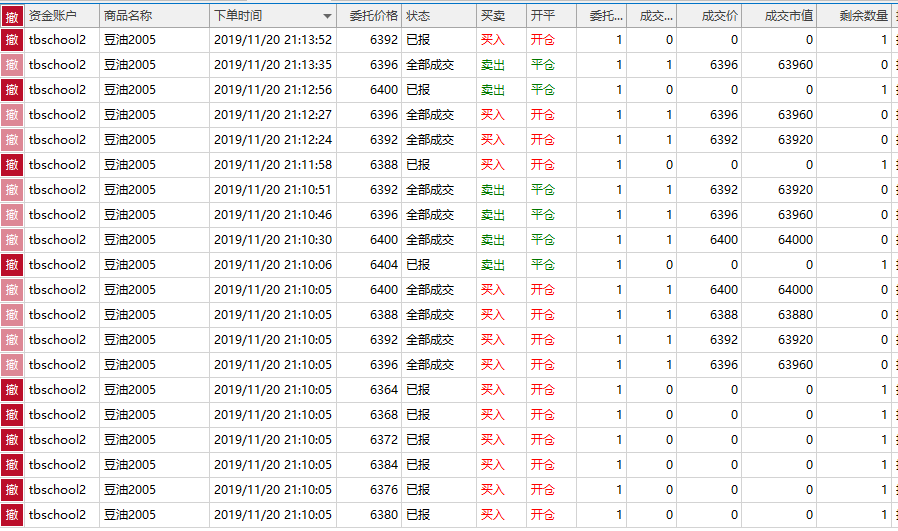Click 豆油2005 in the 6376 price row
898x531 pixels.
(130, 490)
